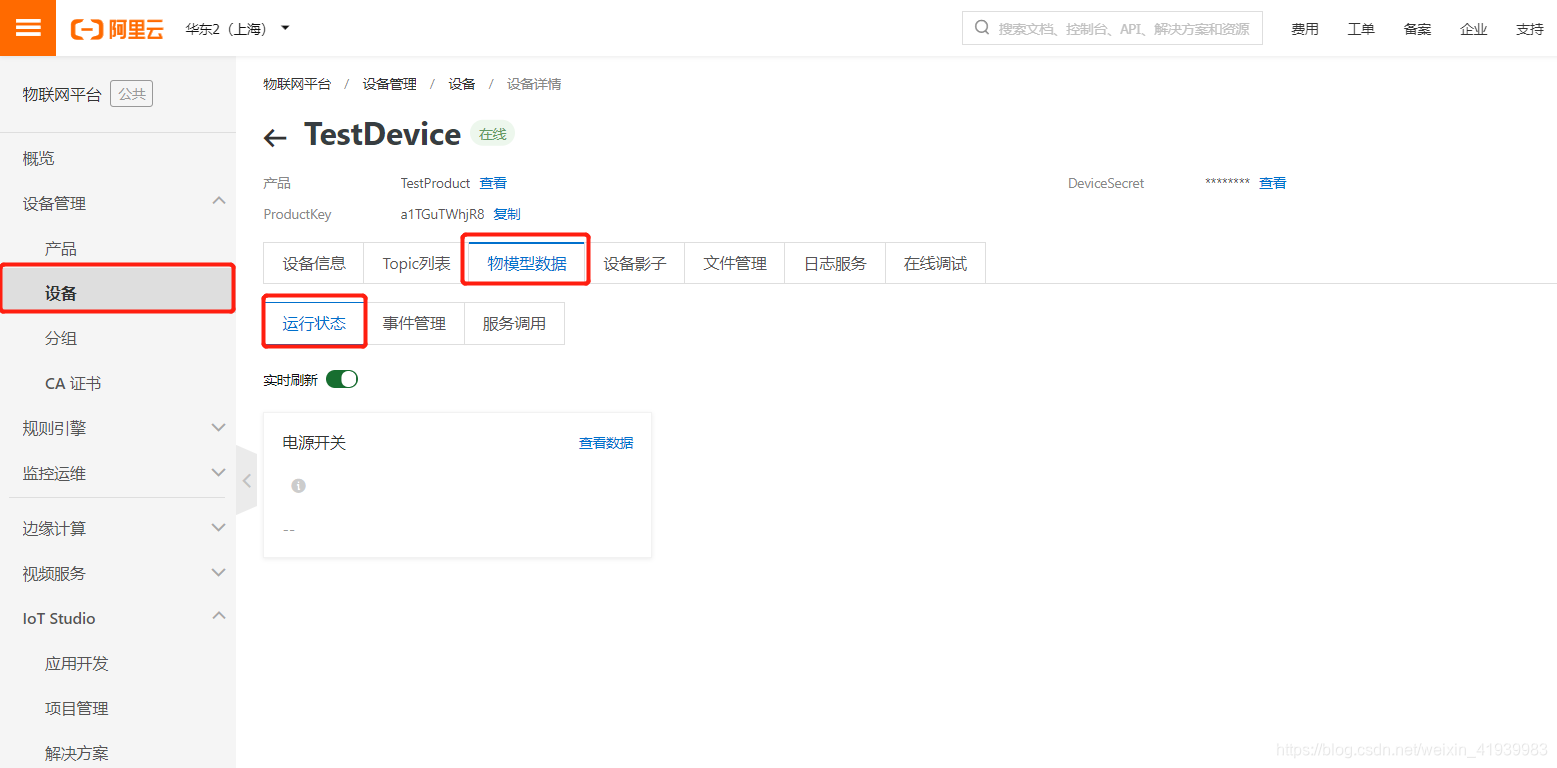Open the 设备影子 tab

click(x=637, y=263)
